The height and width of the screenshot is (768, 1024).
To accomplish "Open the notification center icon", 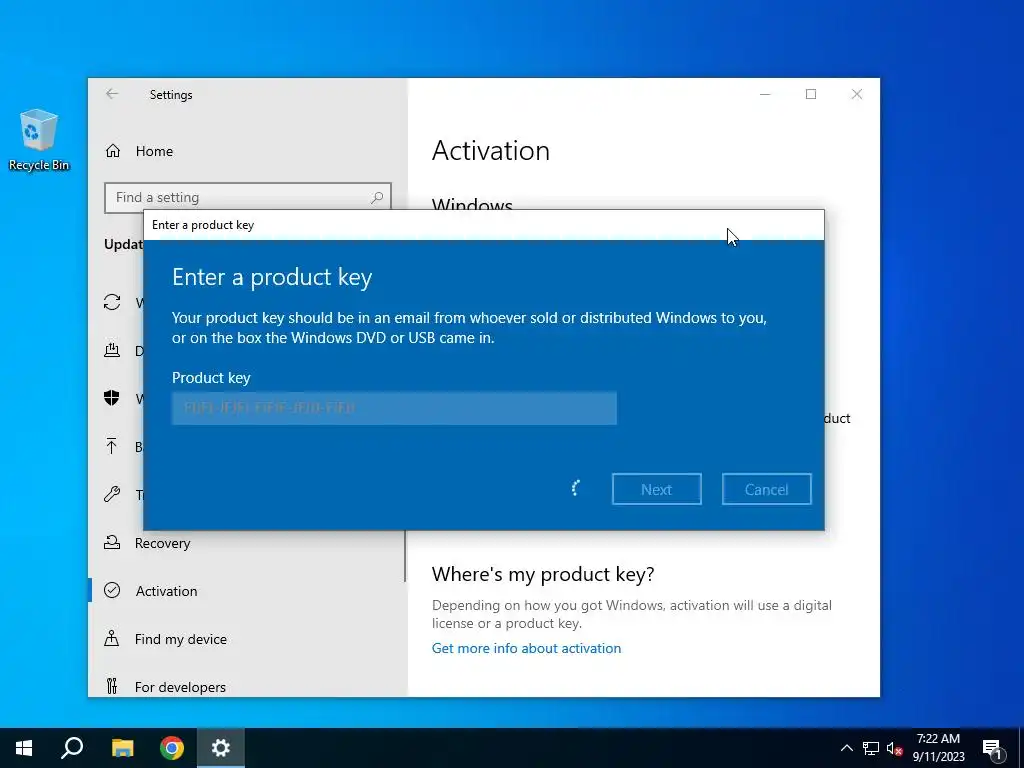I will [993, 748].
